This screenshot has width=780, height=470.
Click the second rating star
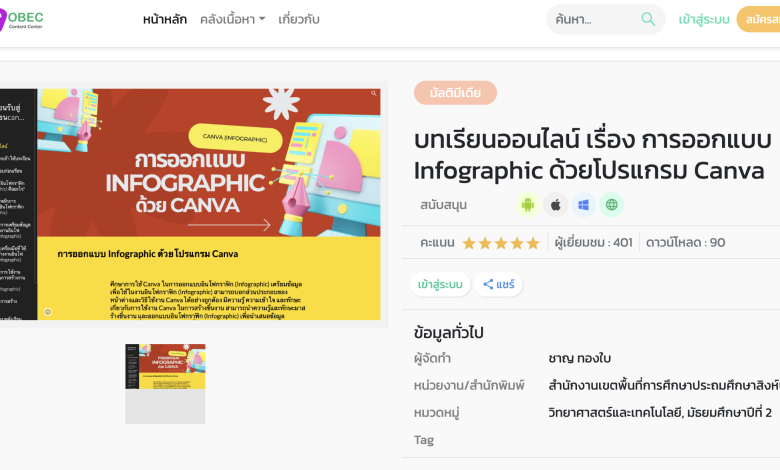[x=485, y=243]
